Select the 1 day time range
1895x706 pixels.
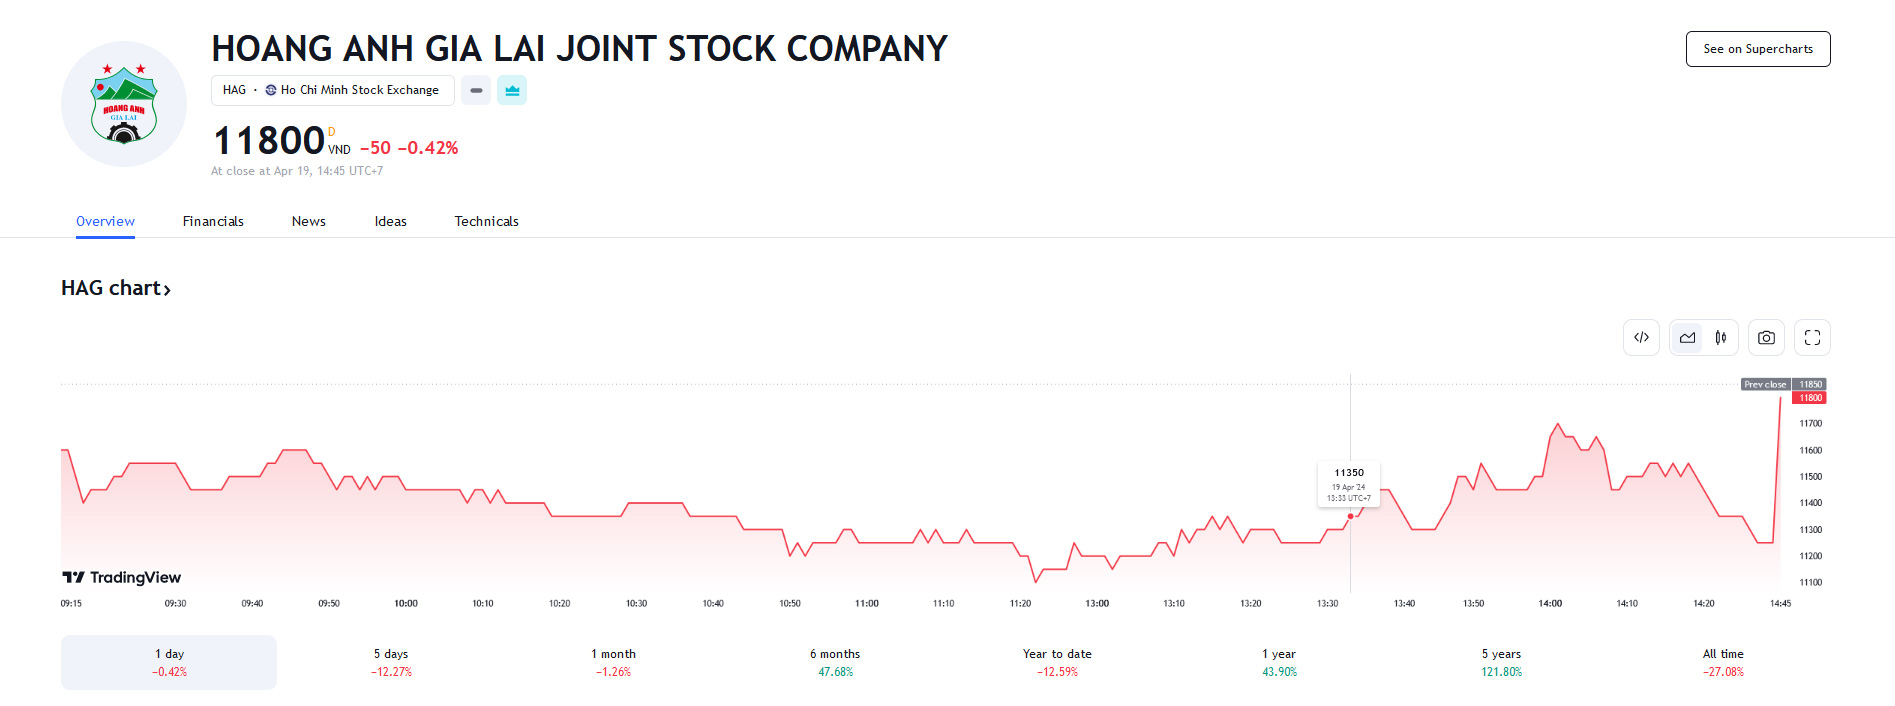[169, 662]
